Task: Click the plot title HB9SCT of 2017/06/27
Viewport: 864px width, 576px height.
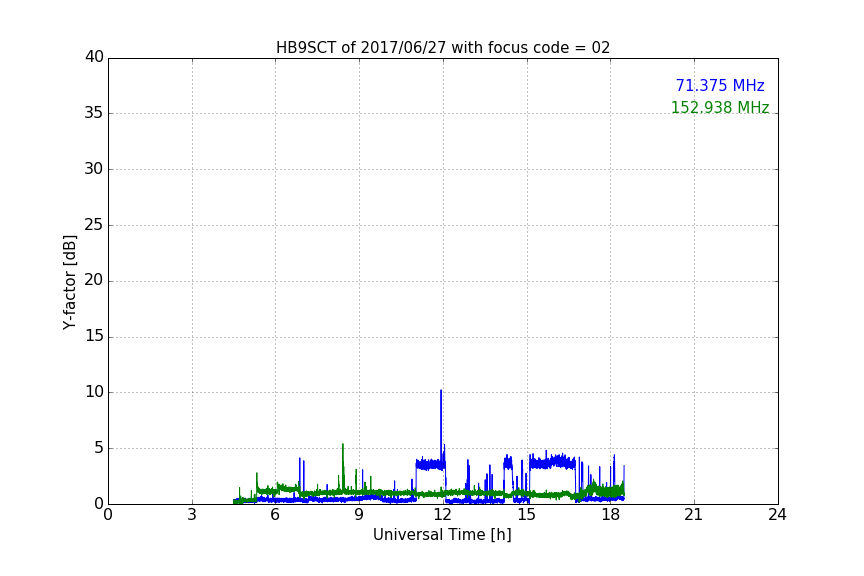Action: (442, 48)
